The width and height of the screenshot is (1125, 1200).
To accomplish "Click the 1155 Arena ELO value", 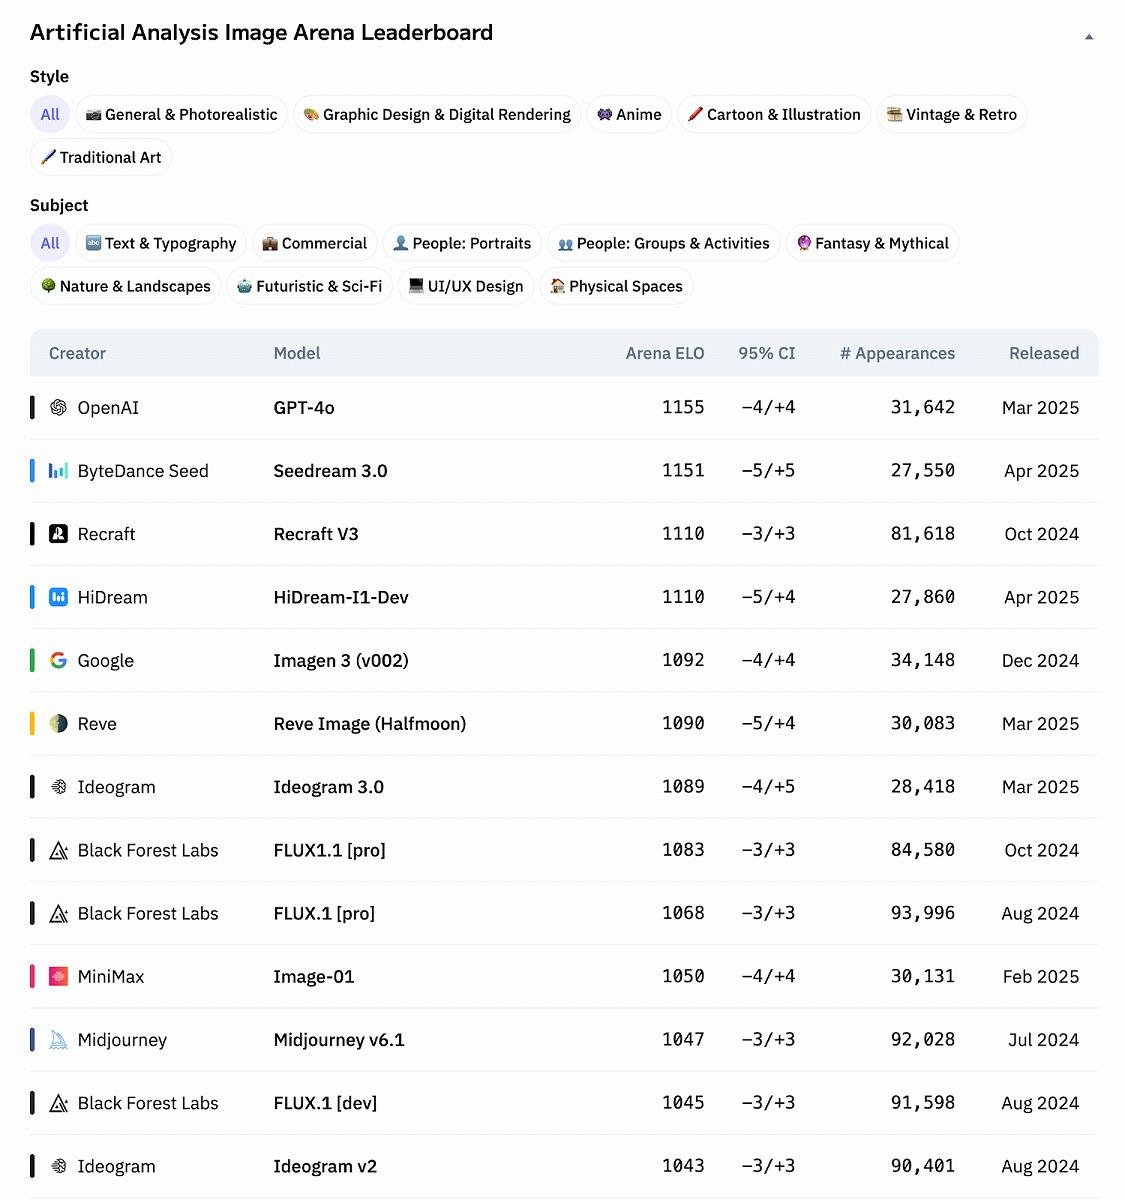I will point(683,407).
